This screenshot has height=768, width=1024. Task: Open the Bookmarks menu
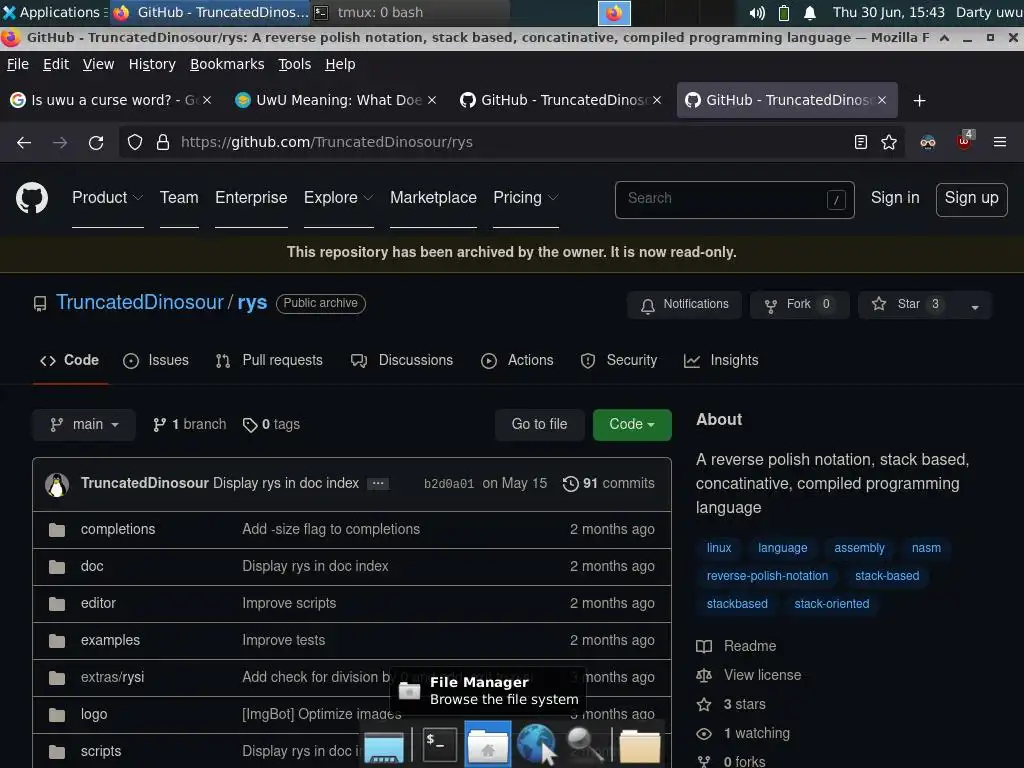pyautogui.click(x=227, y=64)
